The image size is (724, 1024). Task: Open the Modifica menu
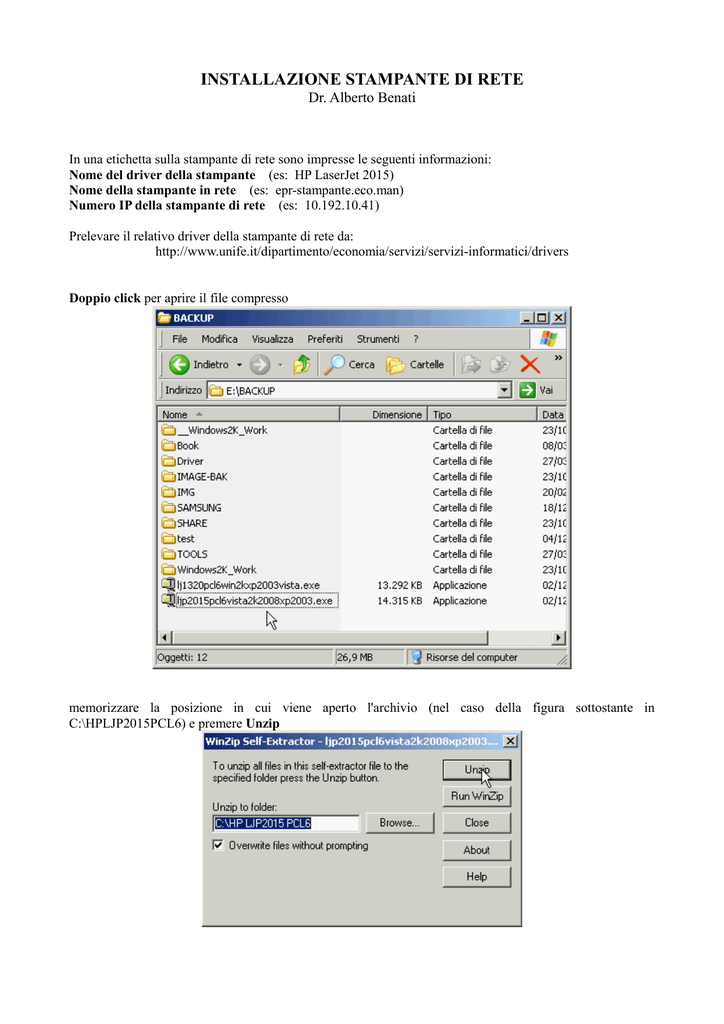[x=219, y=339]
